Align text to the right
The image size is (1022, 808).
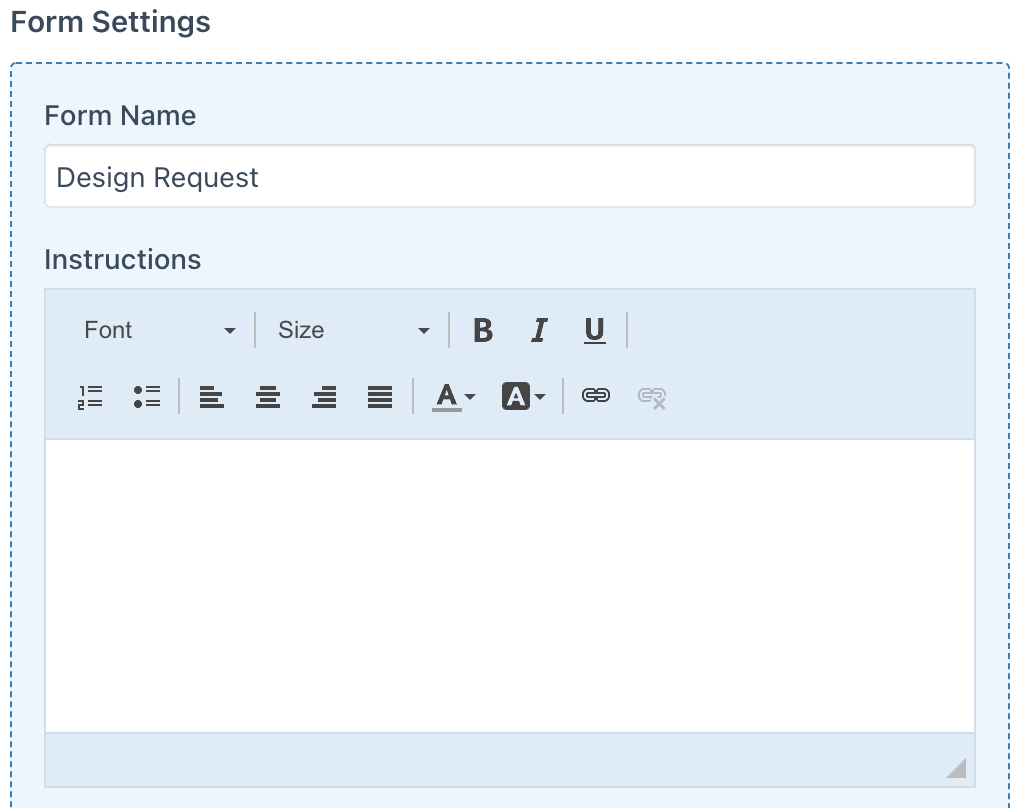(324, 397)
